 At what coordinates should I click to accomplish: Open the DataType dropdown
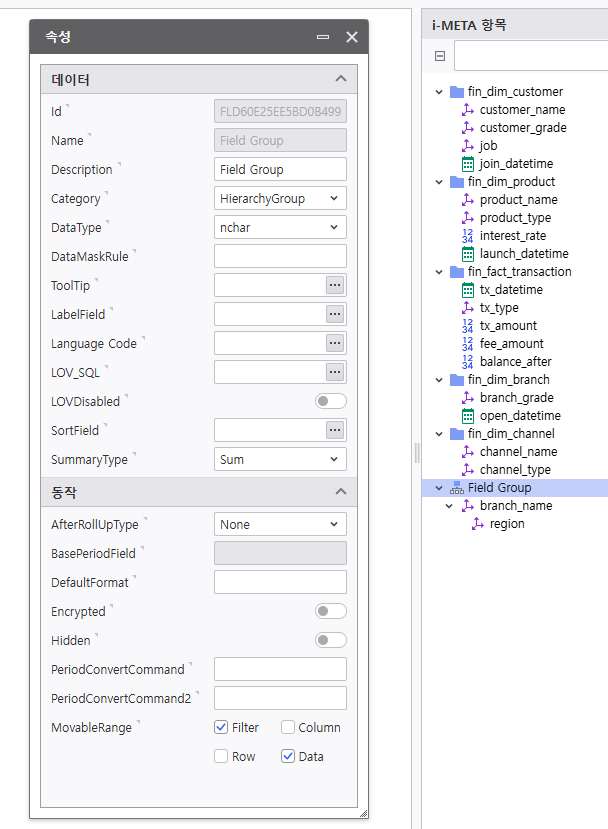[280, 227]
